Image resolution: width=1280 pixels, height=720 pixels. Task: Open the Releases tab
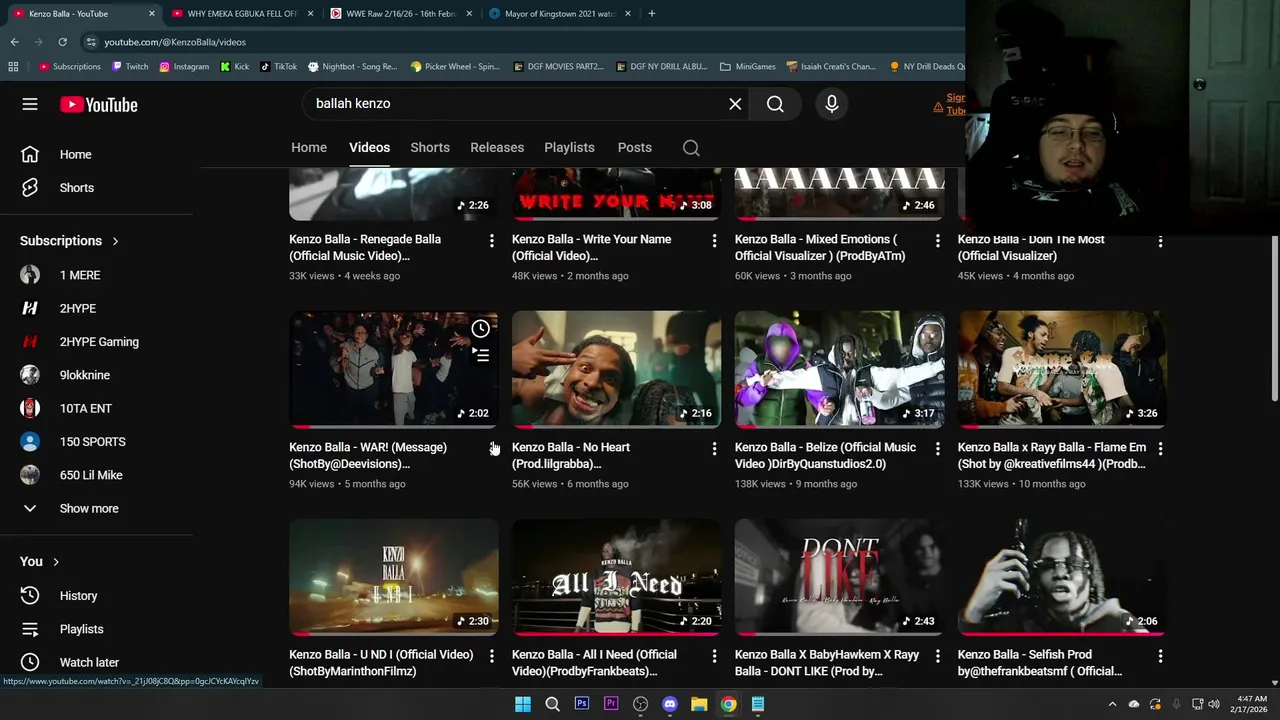(x=497, y=147)
